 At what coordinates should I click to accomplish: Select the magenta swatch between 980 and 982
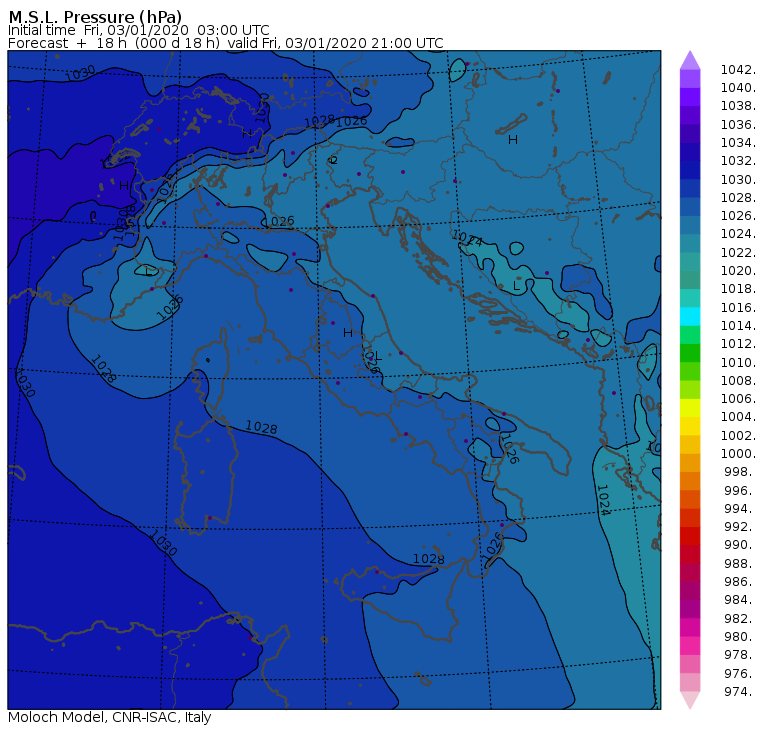690,627
